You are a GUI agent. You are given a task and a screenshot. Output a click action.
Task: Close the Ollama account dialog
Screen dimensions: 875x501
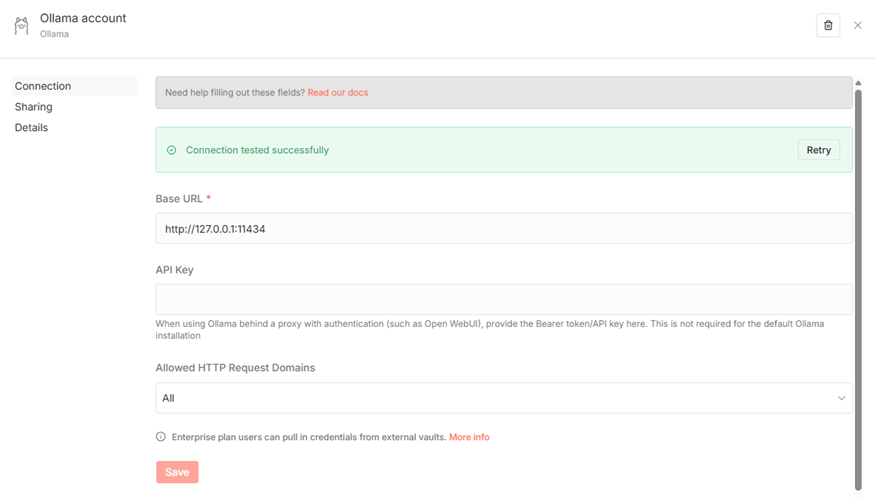point(858,26)
